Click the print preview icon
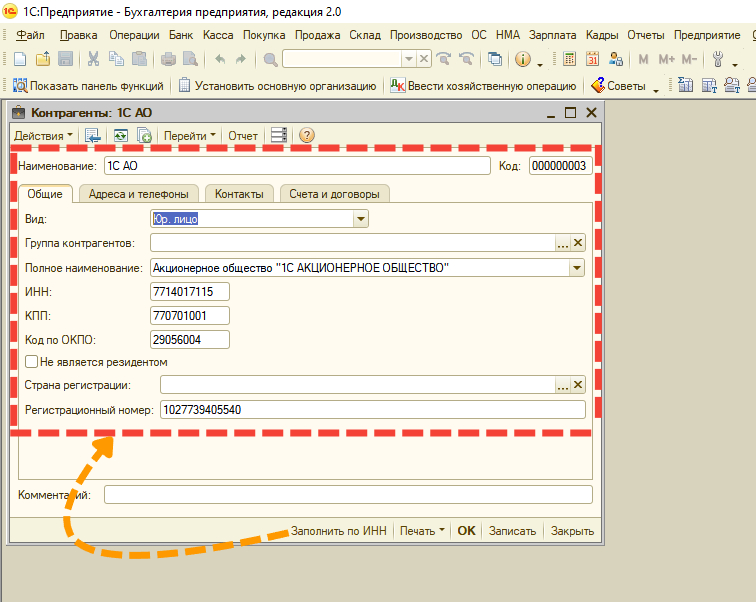The image size is (756, 602). point(191,59)
